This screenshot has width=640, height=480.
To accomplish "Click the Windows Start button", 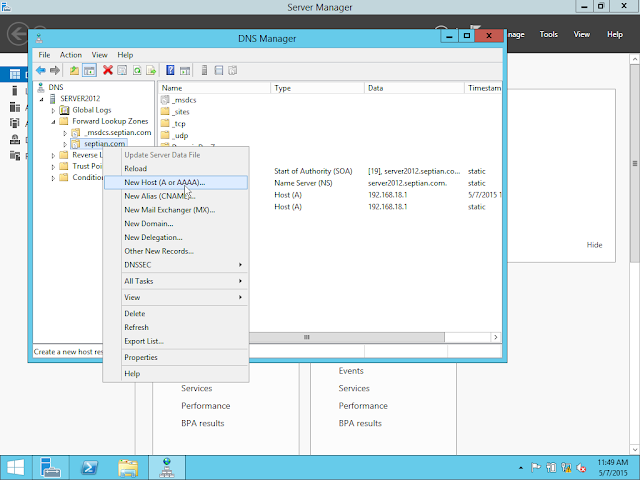I will (x=16, y=468).
